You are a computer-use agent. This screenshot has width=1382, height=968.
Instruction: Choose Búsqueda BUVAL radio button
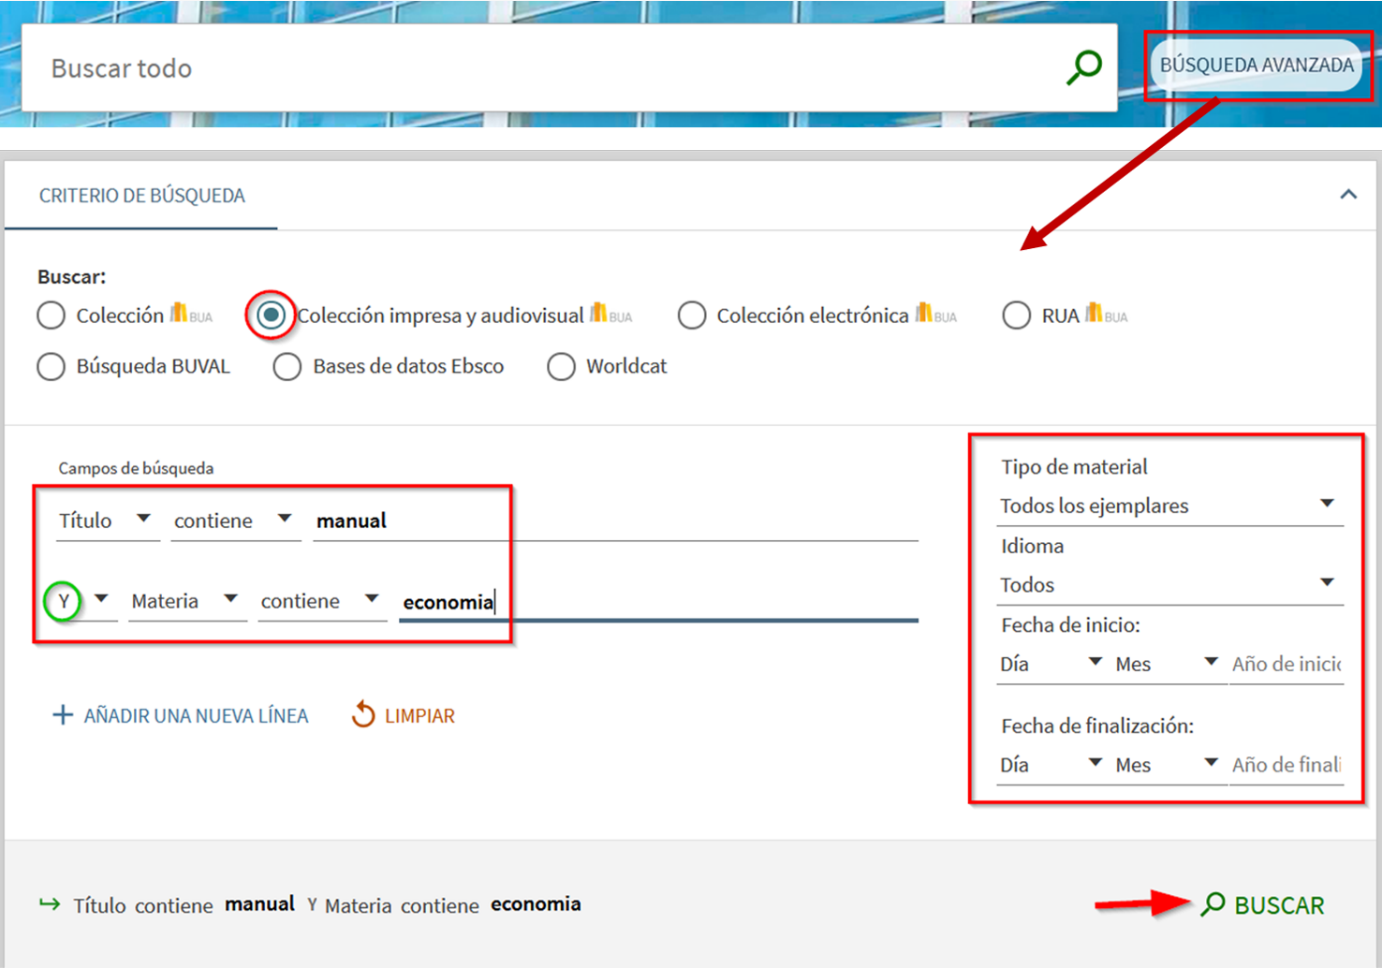[51, 367]
